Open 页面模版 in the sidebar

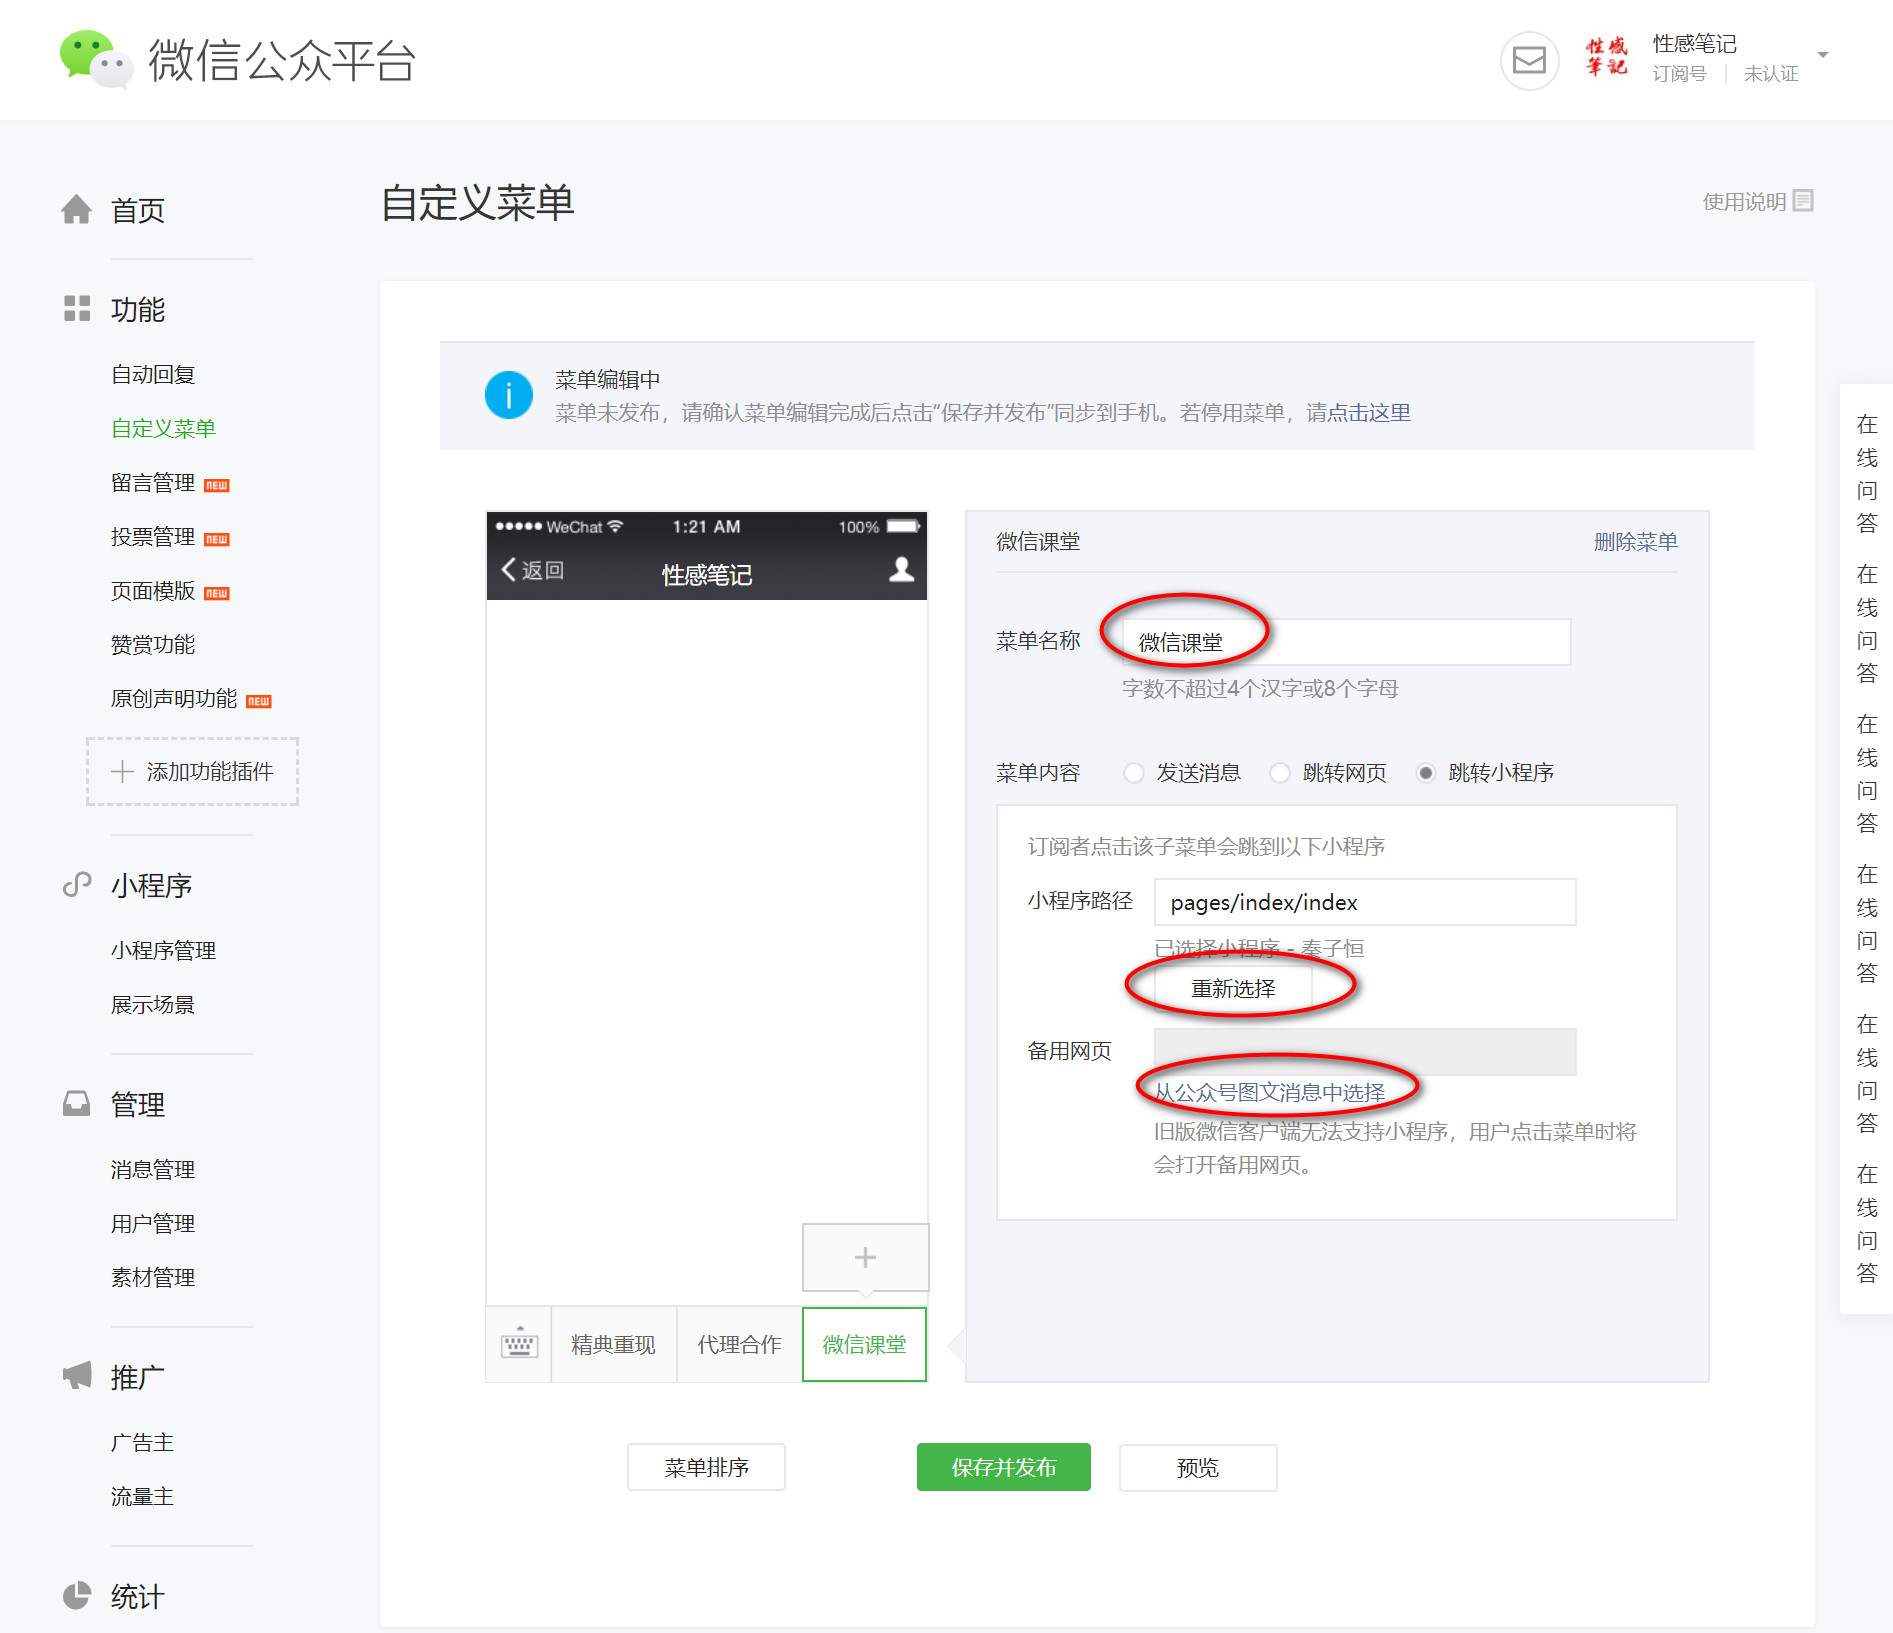pyautogui.click(x=153, y=591)
